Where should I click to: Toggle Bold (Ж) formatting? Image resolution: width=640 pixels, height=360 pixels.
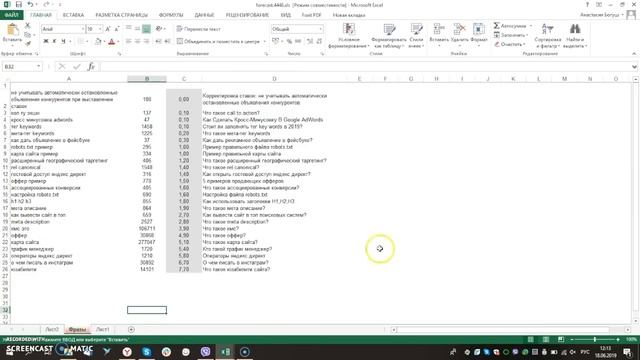[x=46, y=41]
